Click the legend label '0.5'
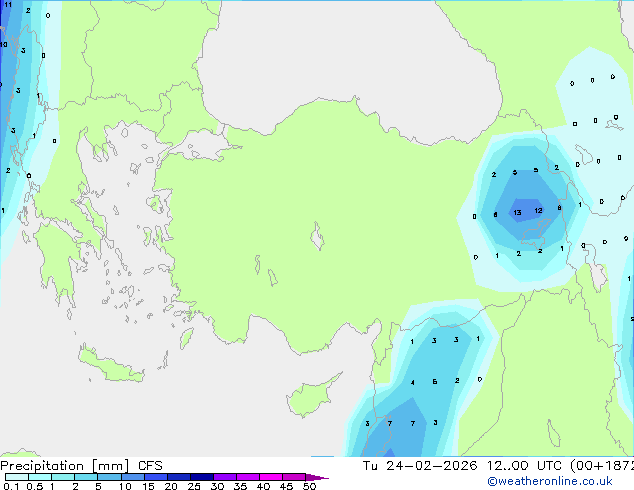 (x=34, y=486)
